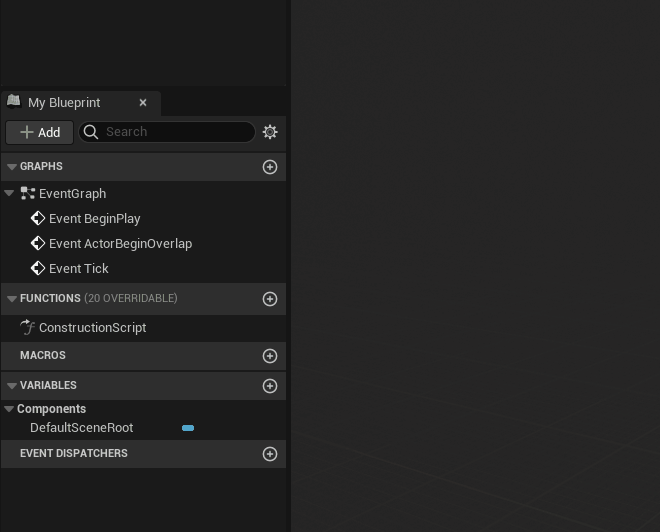Click the plus icon in GRAPHS header
The height and width of the screenshot is (532, 660).
coord(270,167)
